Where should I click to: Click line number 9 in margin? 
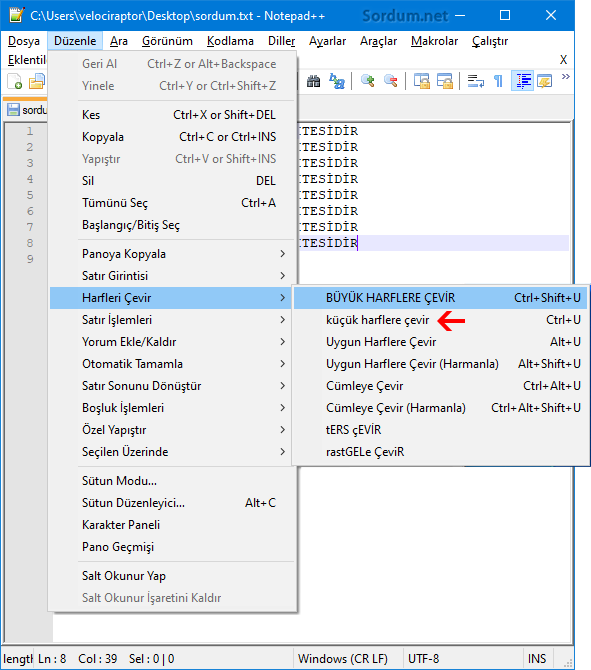(30, 259)
